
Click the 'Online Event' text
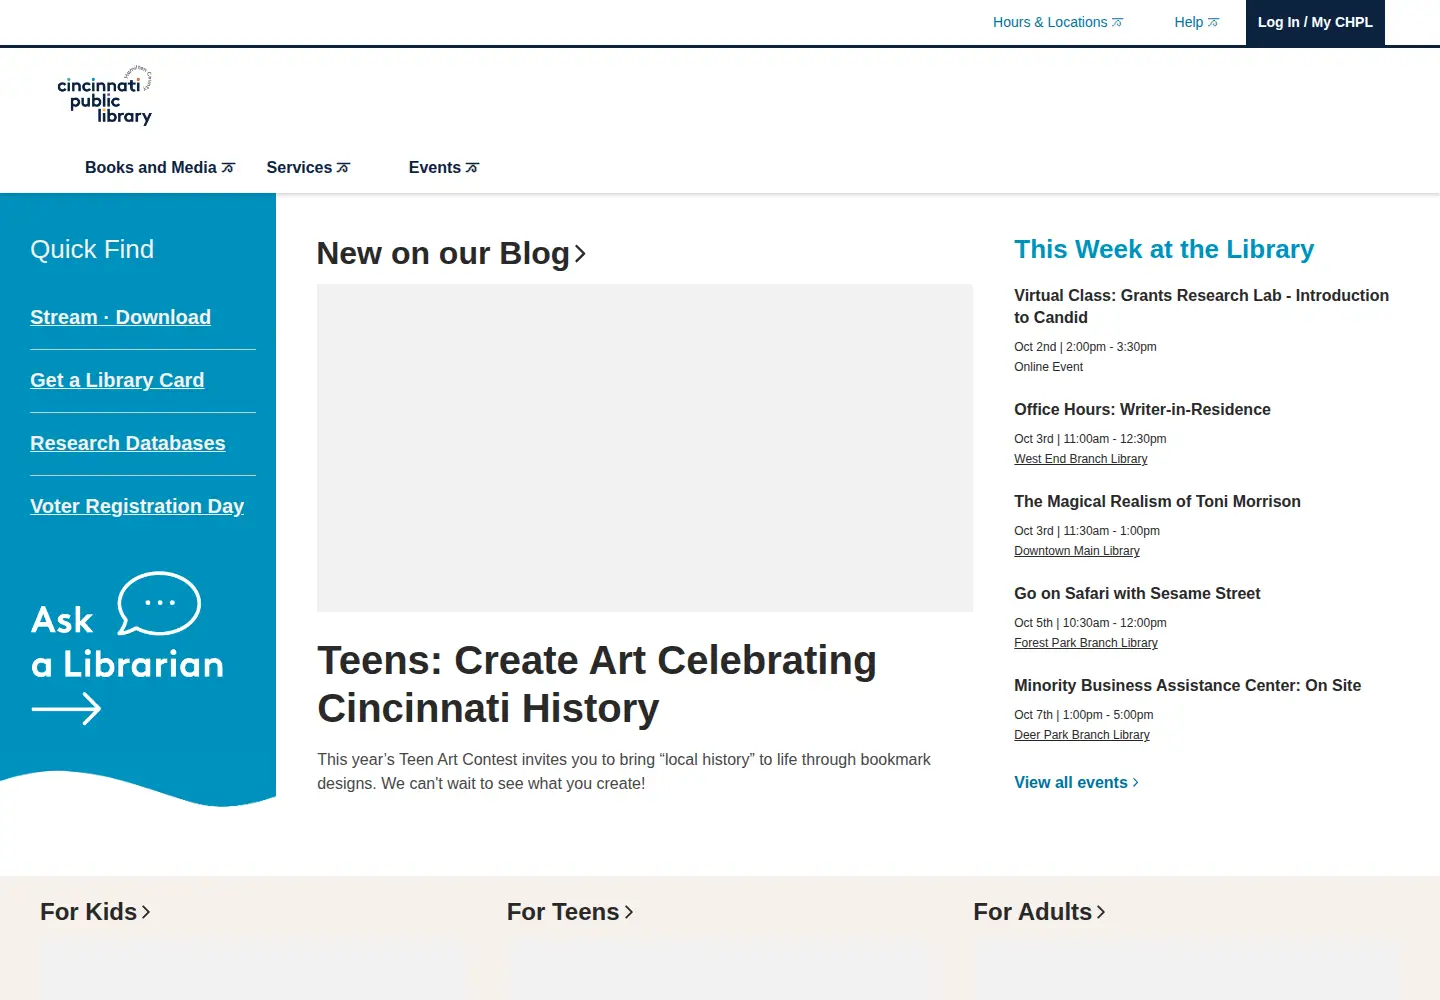(1048, 367)
